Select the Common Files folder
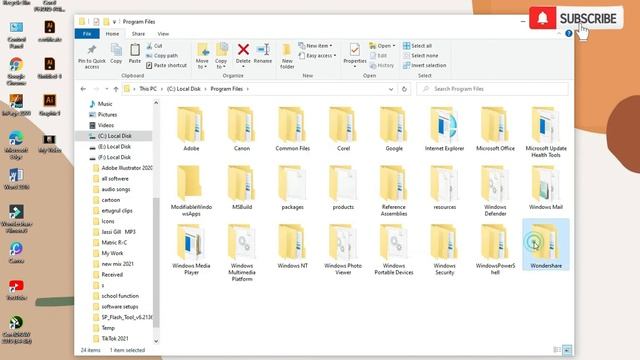This screenshot has width=640, height=360. click(x=292, y=129)
